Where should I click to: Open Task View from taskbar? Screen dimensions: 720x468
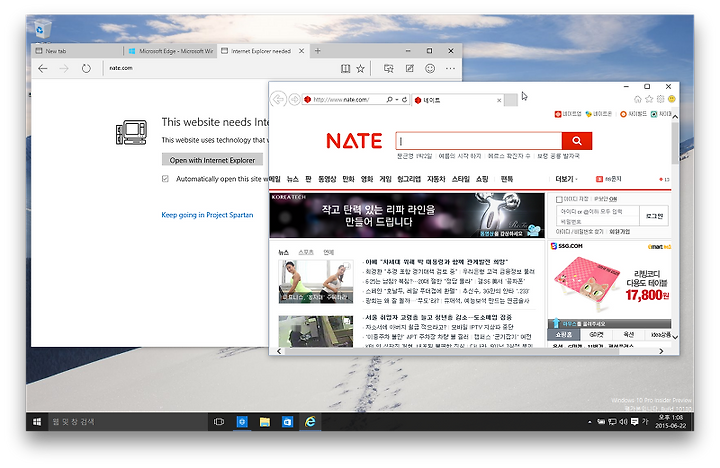(219, 422)
